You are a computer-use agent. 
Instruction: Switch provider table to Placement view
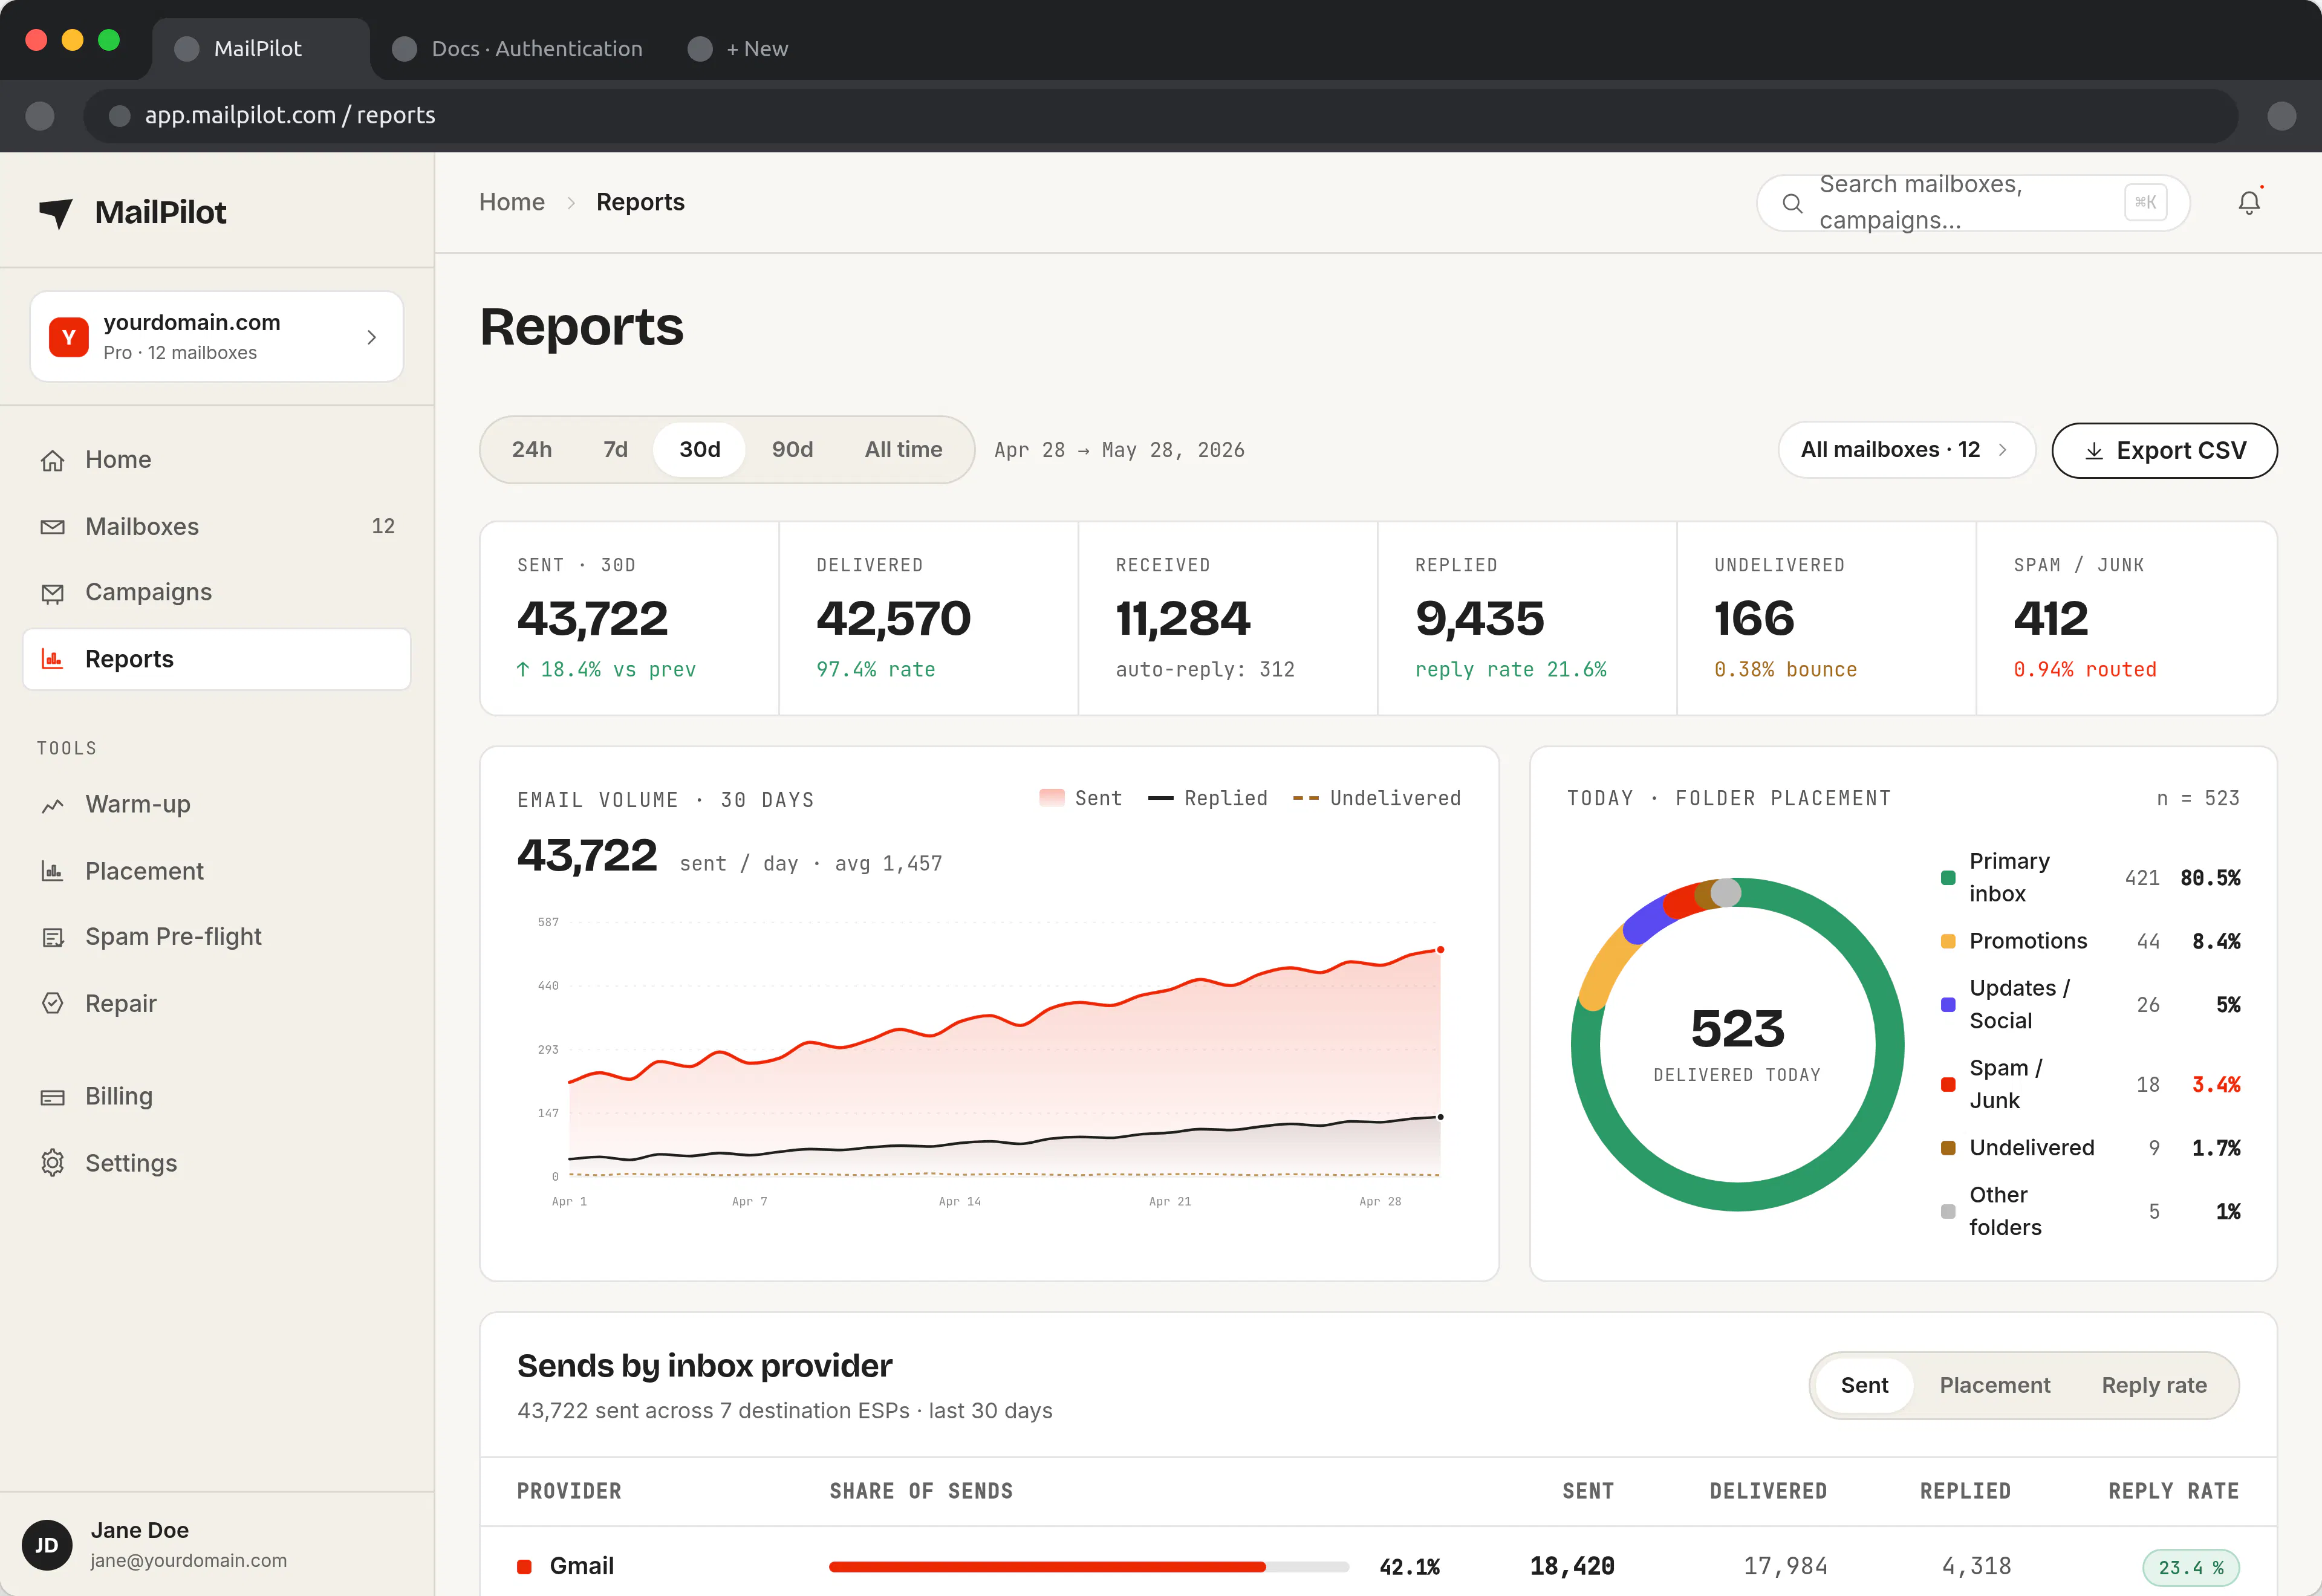click(1995, 1385)
